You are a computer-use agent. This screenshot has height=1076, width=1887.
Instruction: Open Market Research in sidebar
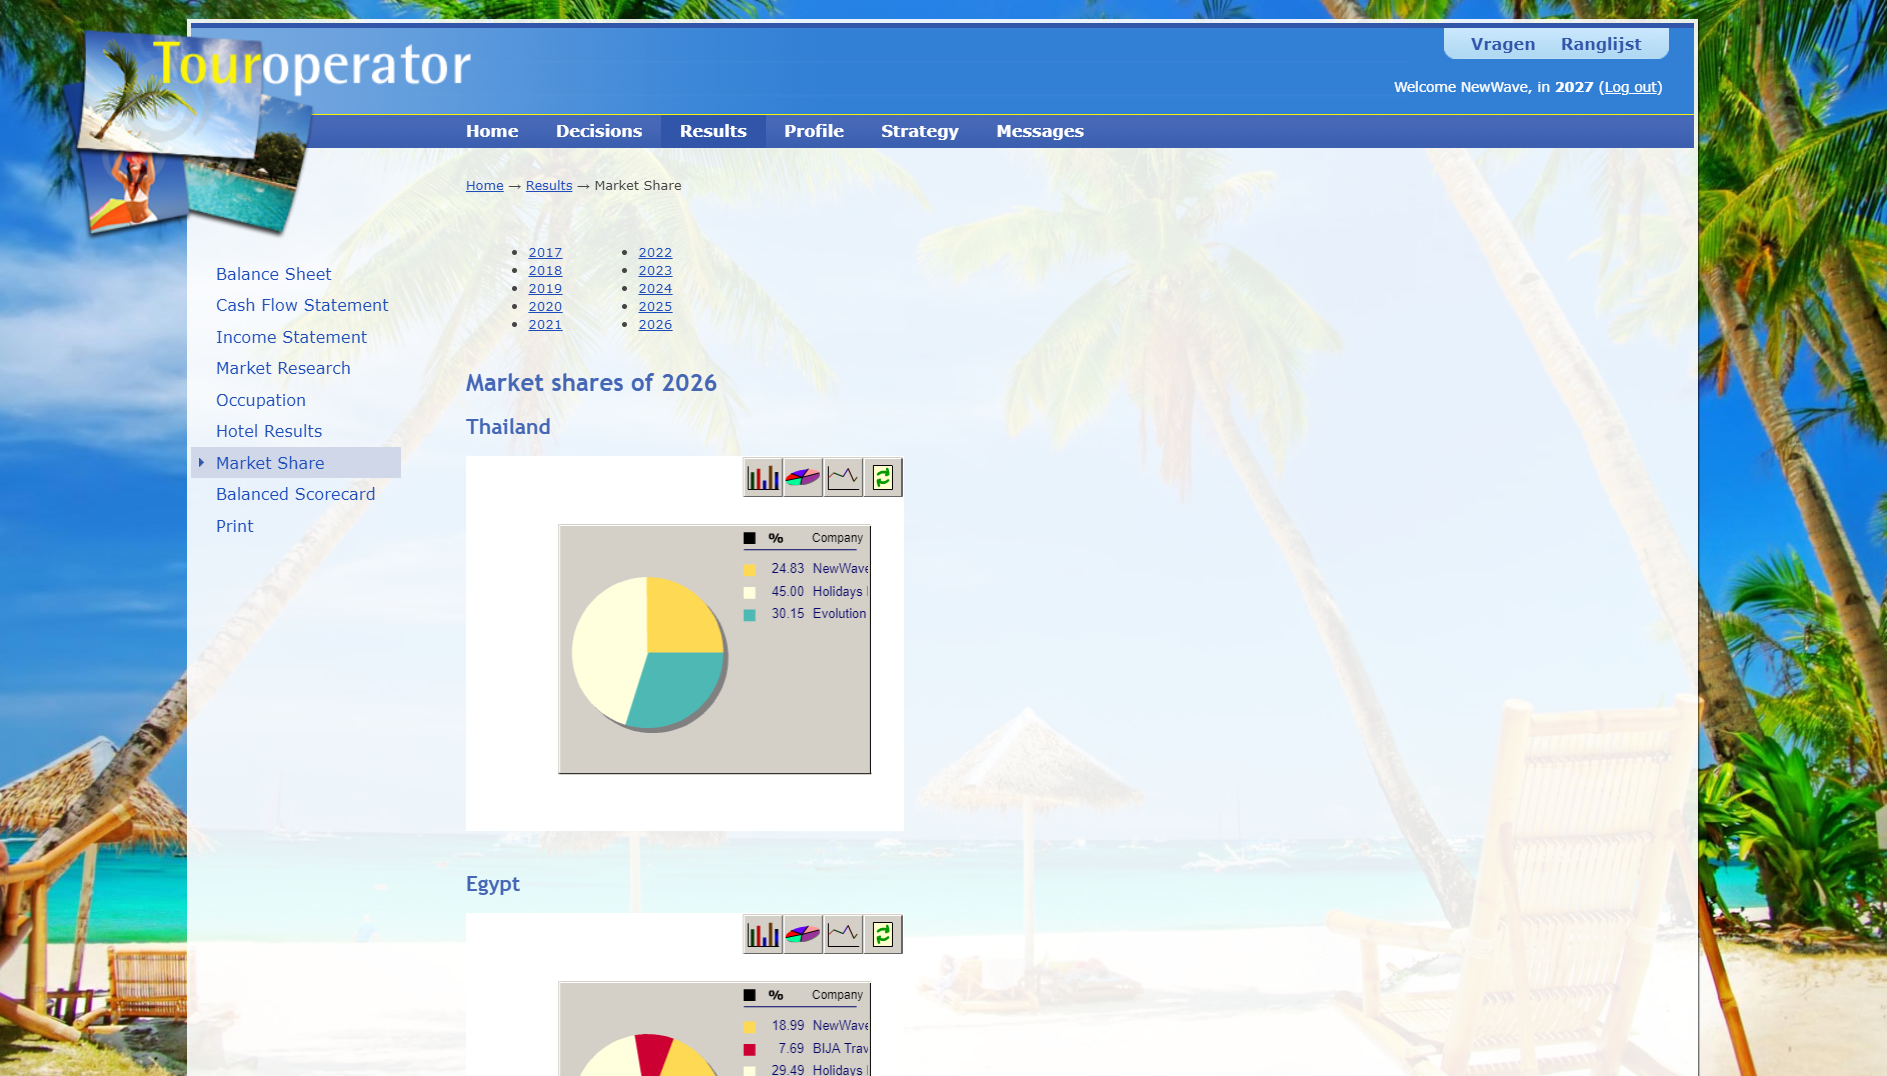pos(283,368)
